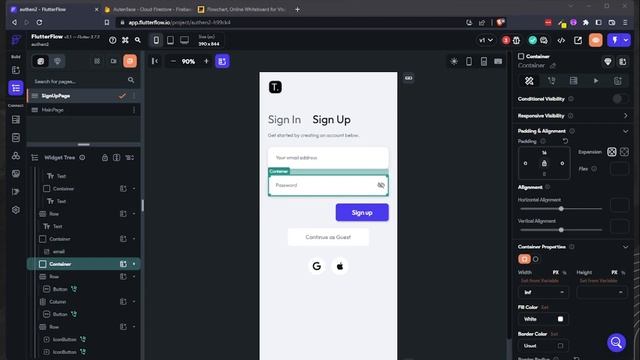The image size is (640, 360).
Task: Collapse the left panel arrow icon
Action: tap(155, 61)
